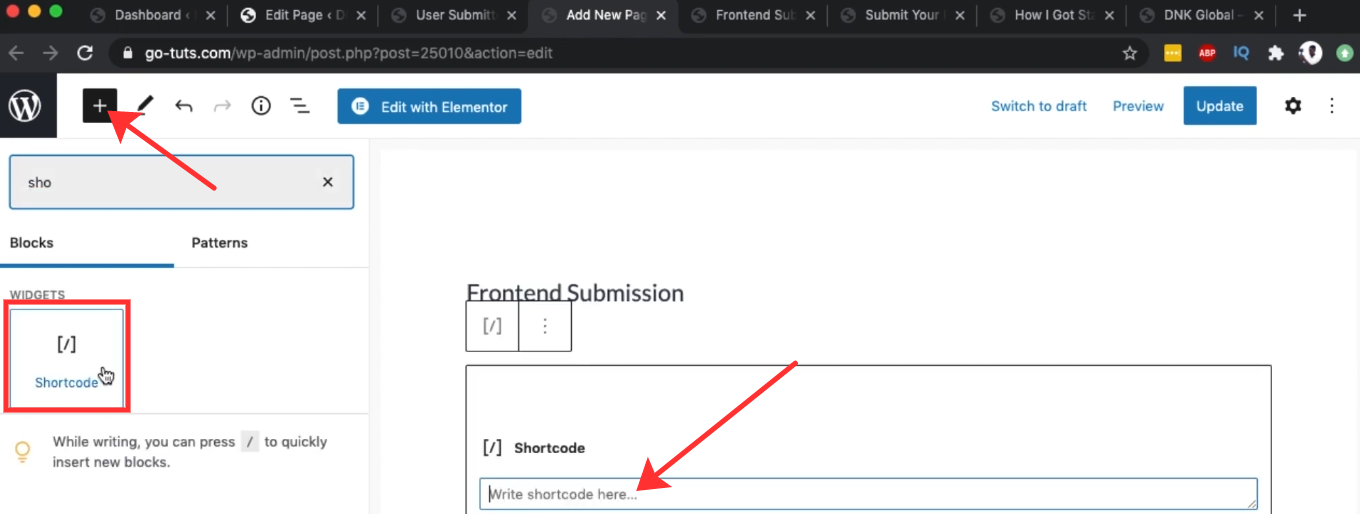Screen dimensions: 1360x514
Task: Open the document details info icon
Action: coord(261,106)
